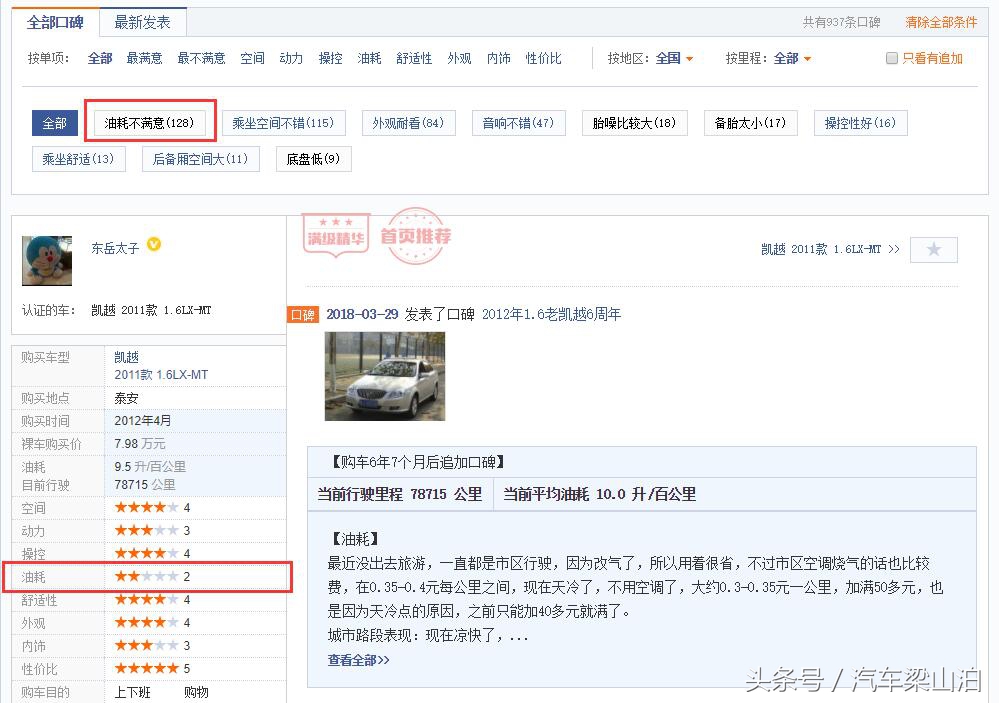Enable the 只看有追加 checkbox
This screenshot has height=703, width=999.
pos(889,58)
